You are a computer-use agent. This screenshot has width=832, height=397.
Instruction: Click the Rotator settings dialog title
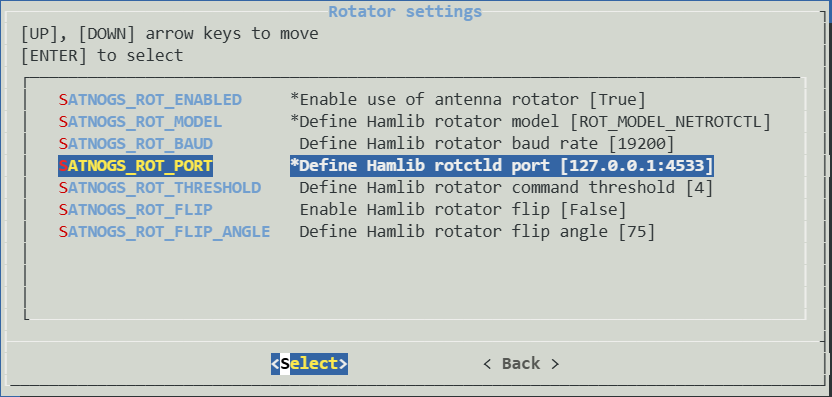405,12
